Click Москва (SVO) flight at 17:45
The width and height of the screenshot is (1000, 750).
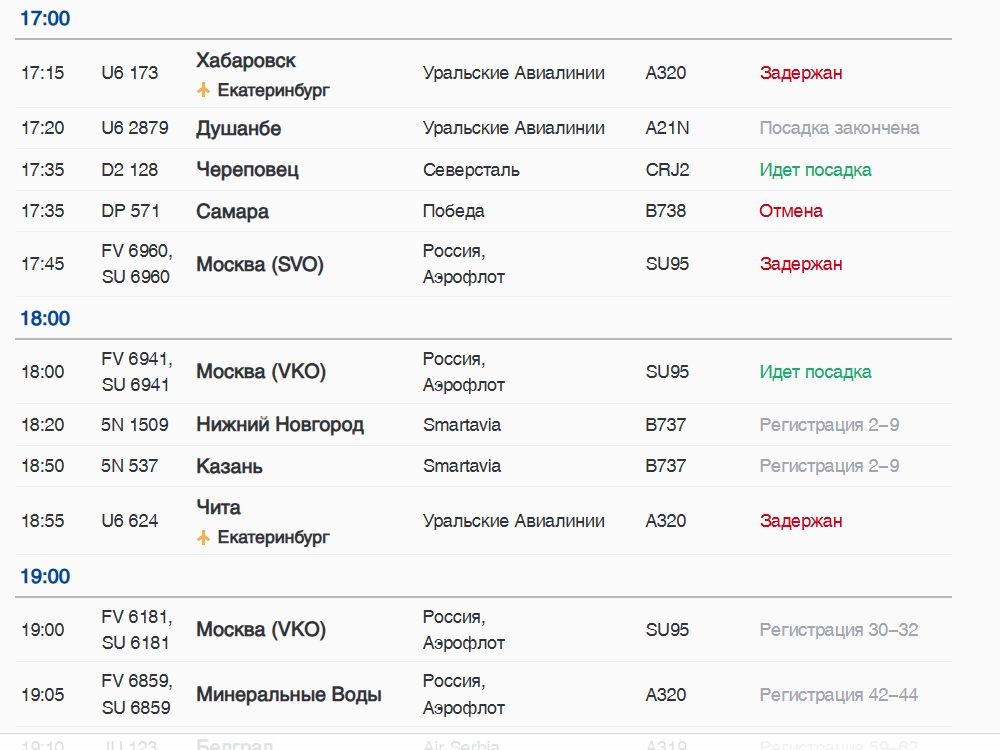click(x=483, y=264)
